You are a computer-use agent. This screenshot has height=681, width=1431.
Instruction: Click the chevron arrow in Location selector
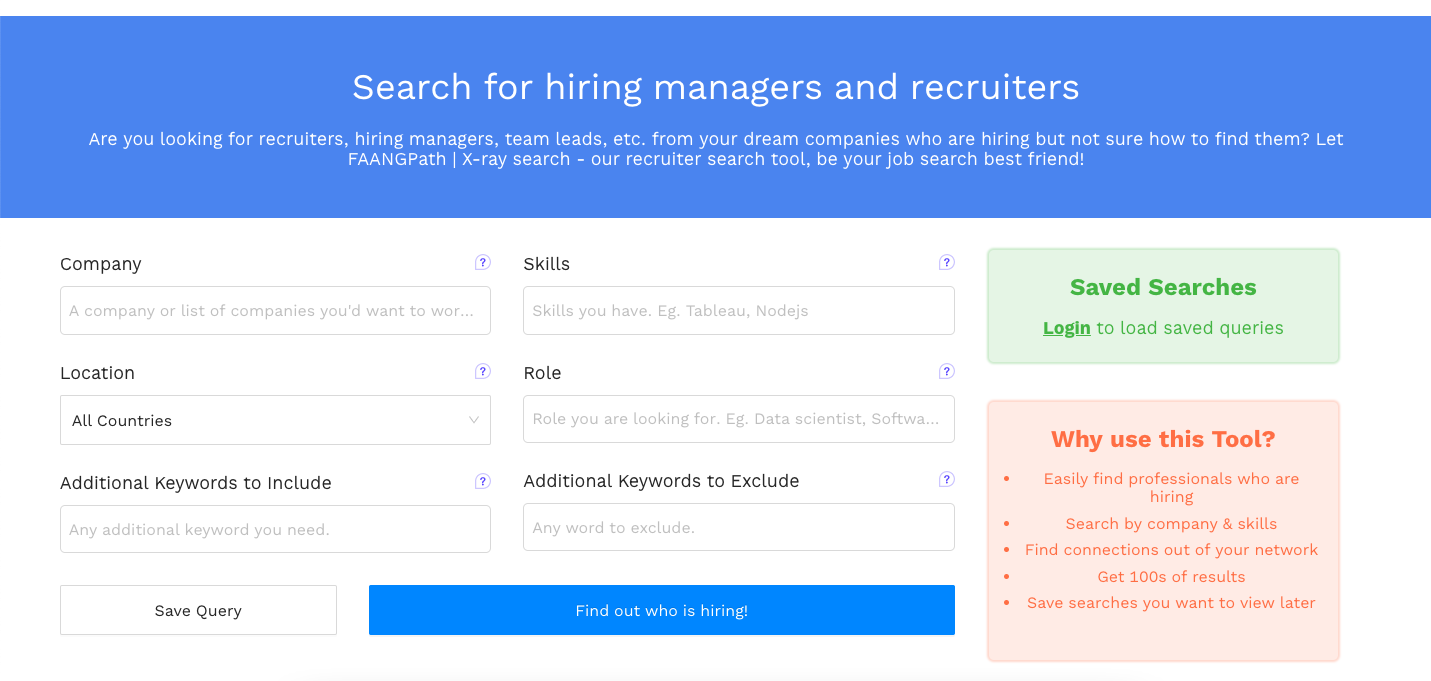[474, 420]
